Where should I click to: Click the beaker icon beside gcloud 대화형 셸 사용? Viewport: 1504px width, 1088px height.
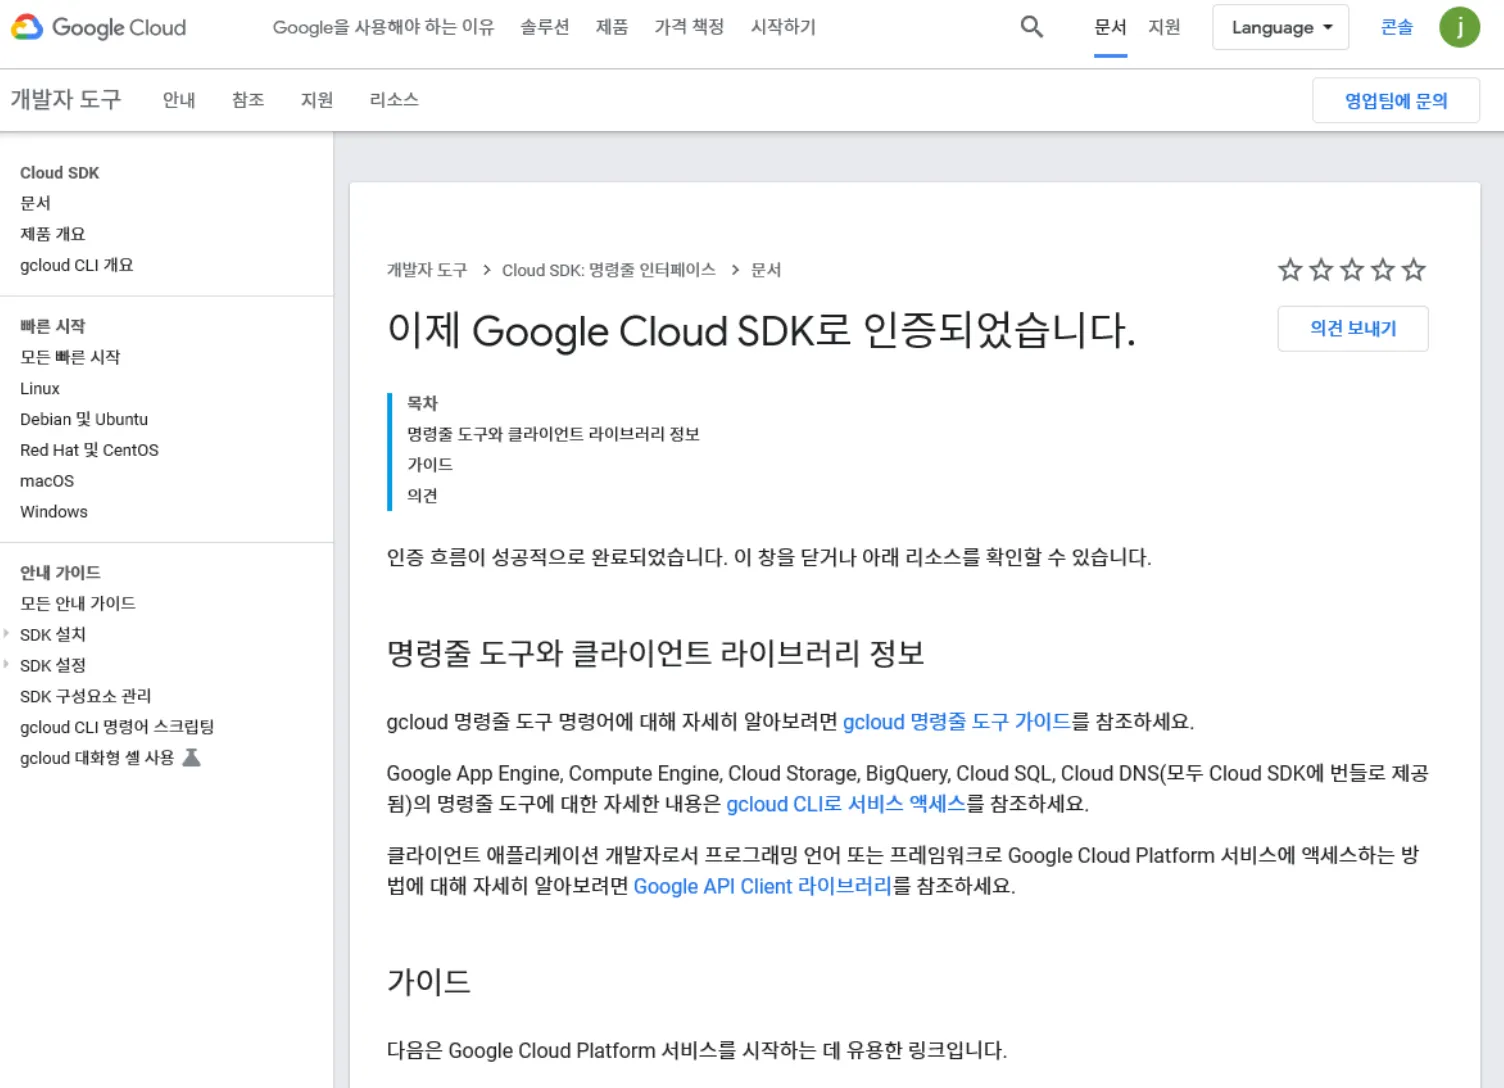pyautogui.click(x=191, y=758)
